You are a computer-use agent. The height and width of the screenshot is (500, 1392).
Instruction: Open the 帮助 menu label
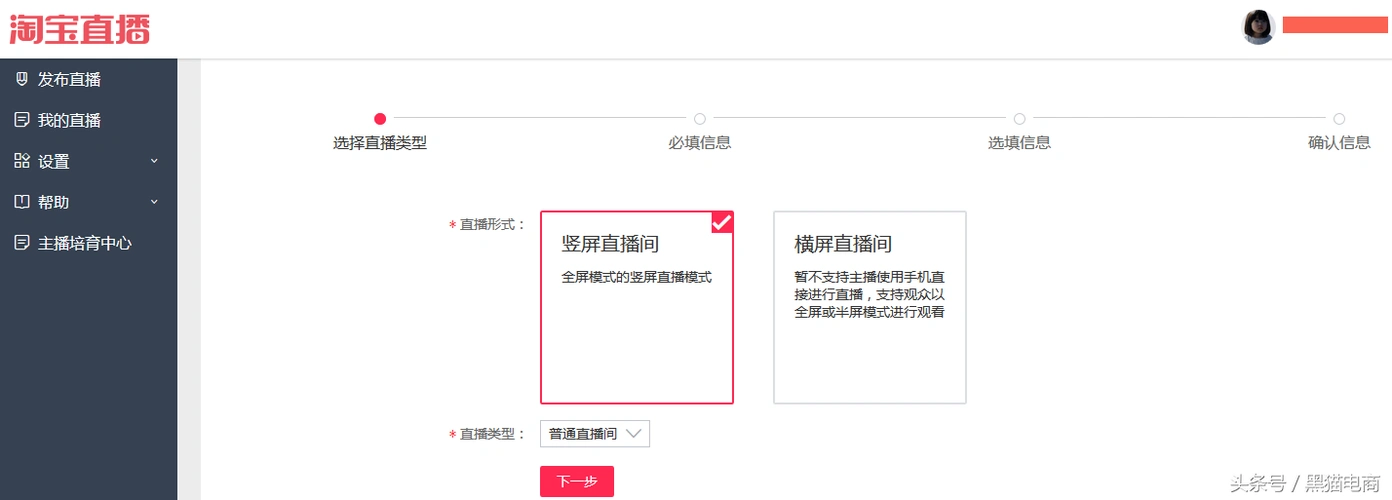tap(54, 202)
